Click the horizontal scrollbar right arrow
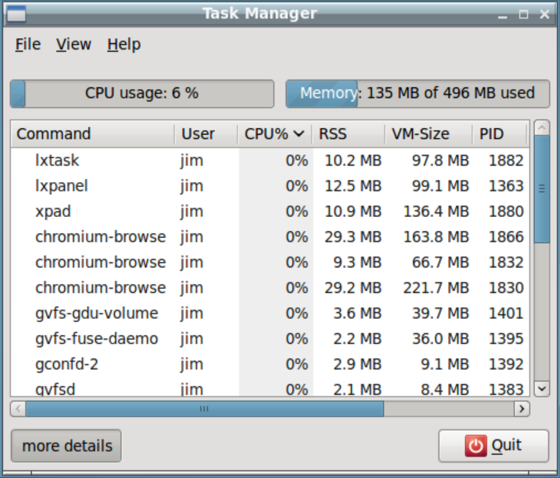The width and height of the screenshot is (560, 478). pos(522,409)
